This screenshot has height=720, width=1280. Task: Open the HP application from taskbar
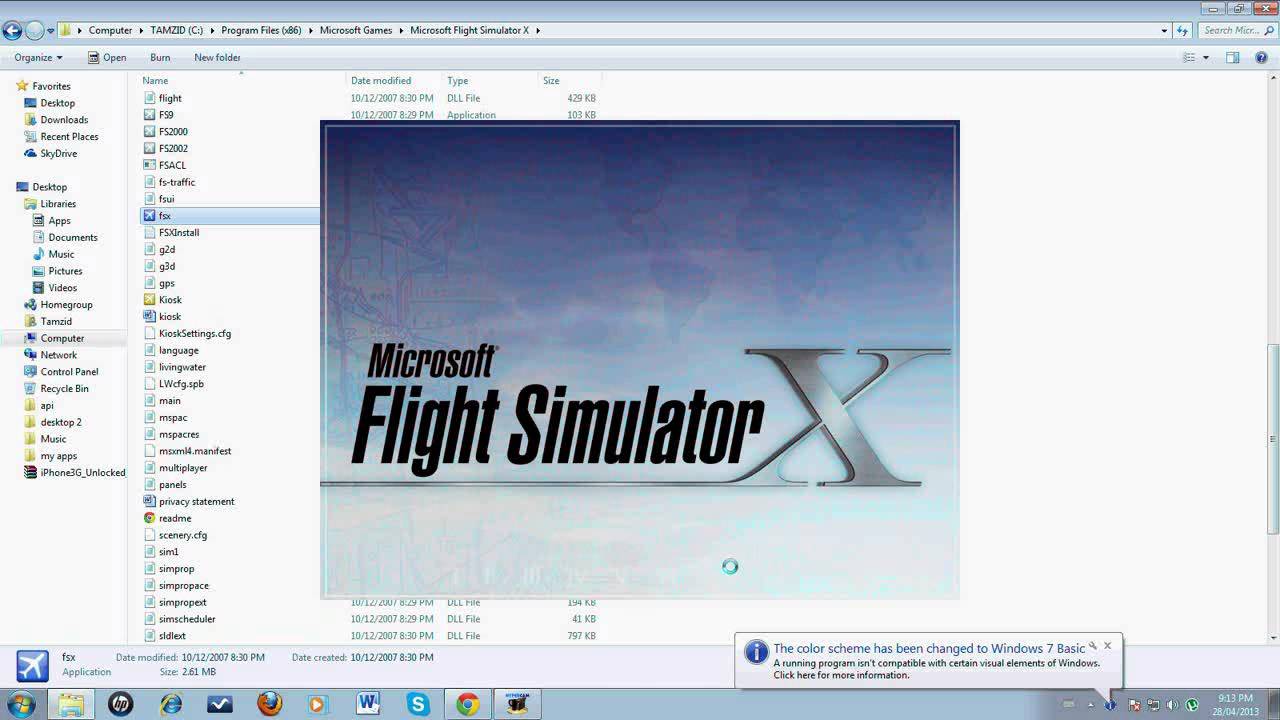click(120, 704)
